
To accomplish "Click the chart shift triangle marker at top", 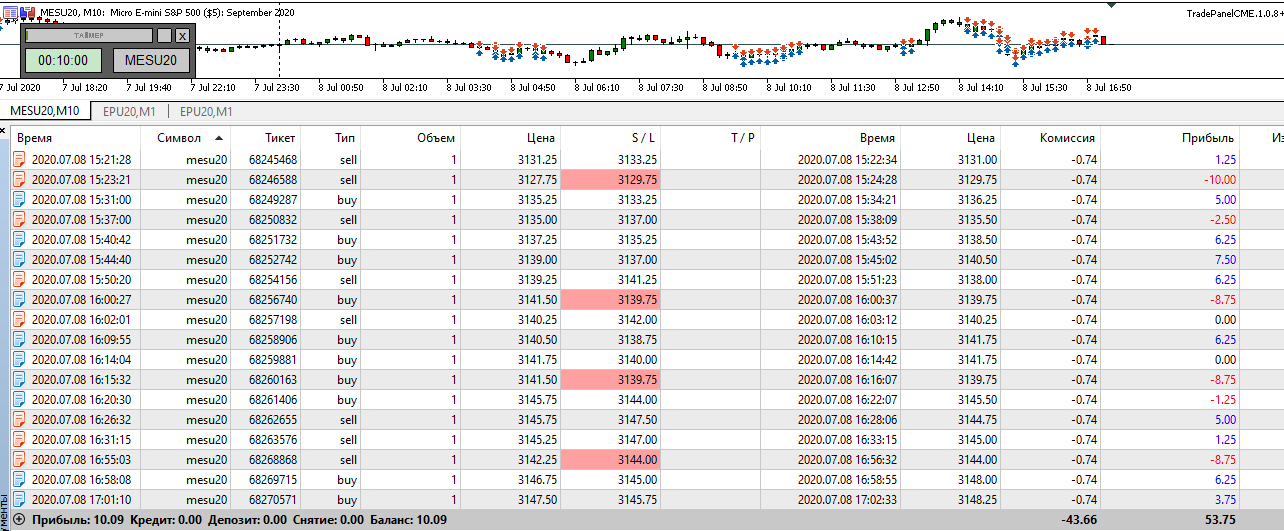I will [1111, 6].
